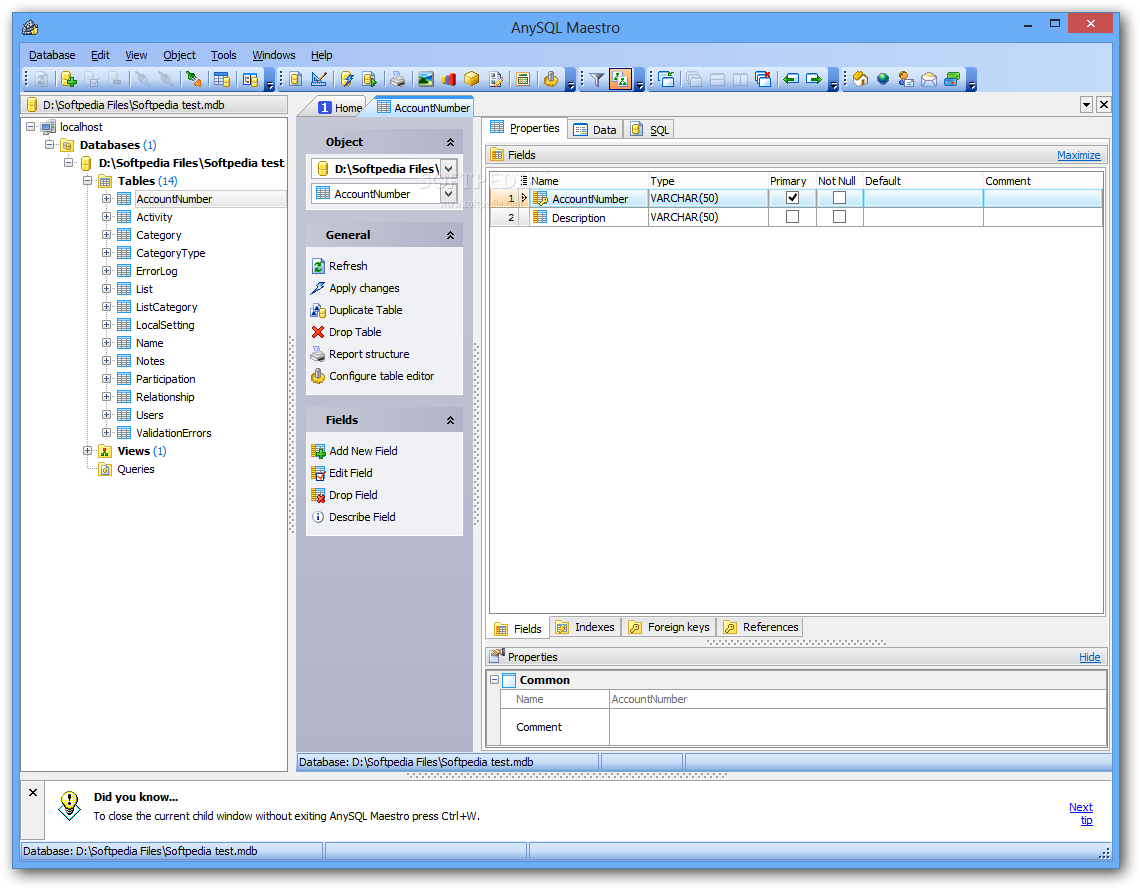The image size is (1140, 889).
Task: Click the lightning bolt SQL script icon
Action: coord(347,79)
